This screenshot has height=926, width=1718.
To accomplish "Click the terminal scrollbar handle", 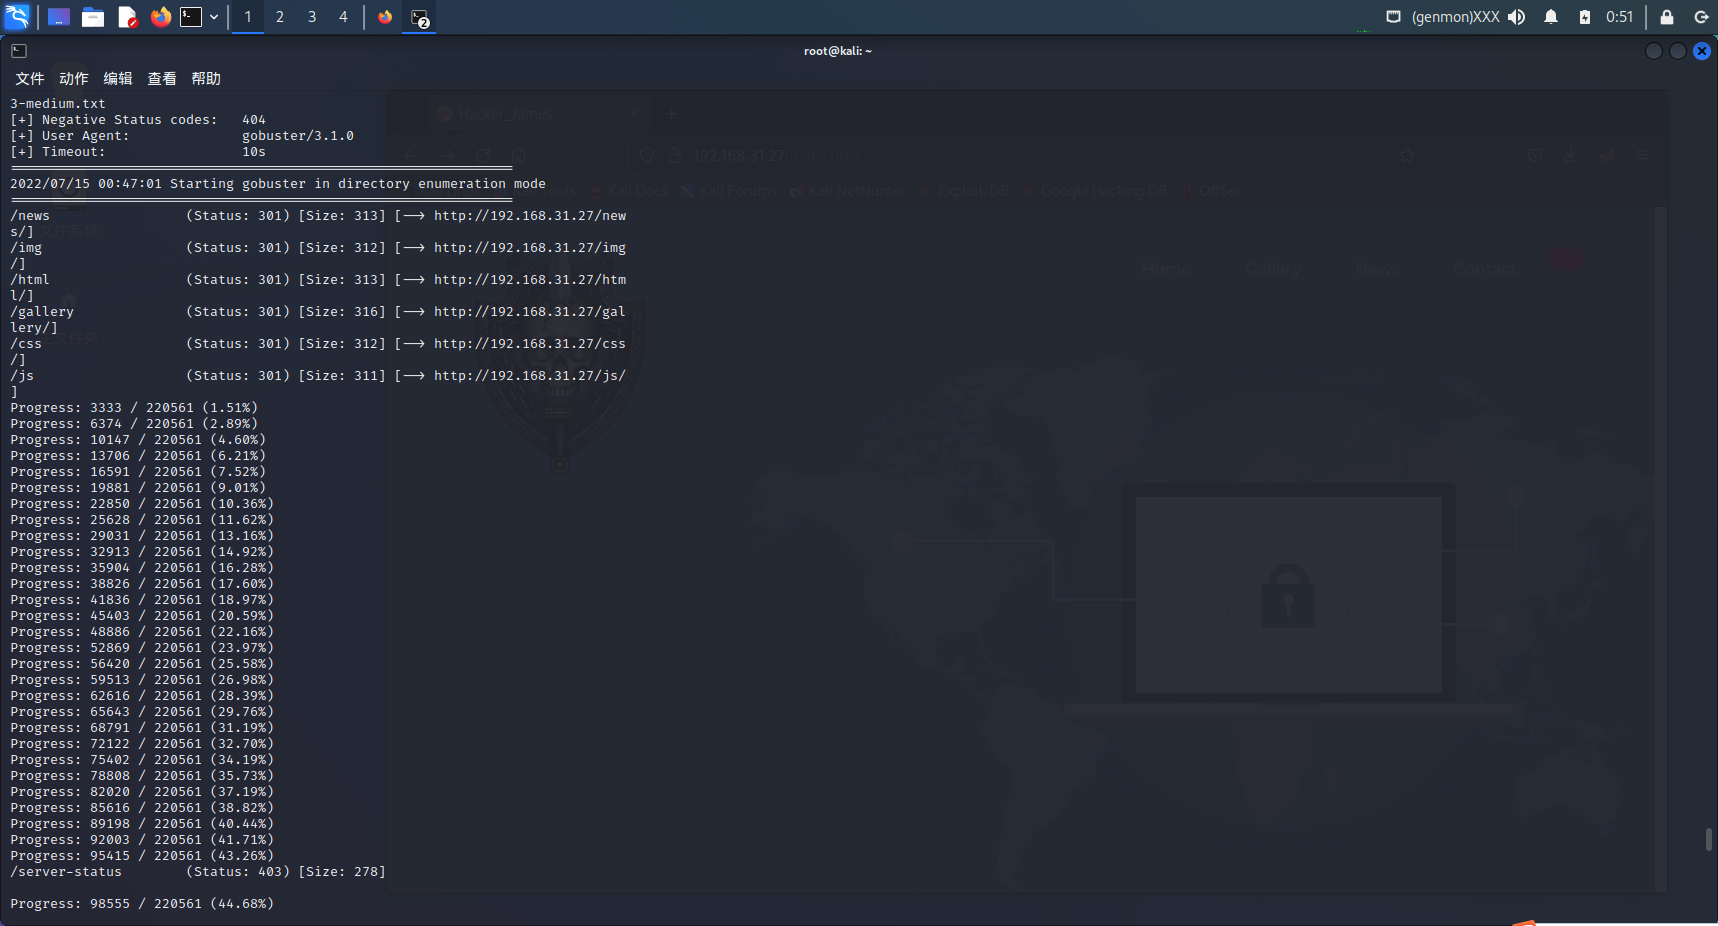I will [x=1709, y=839].
